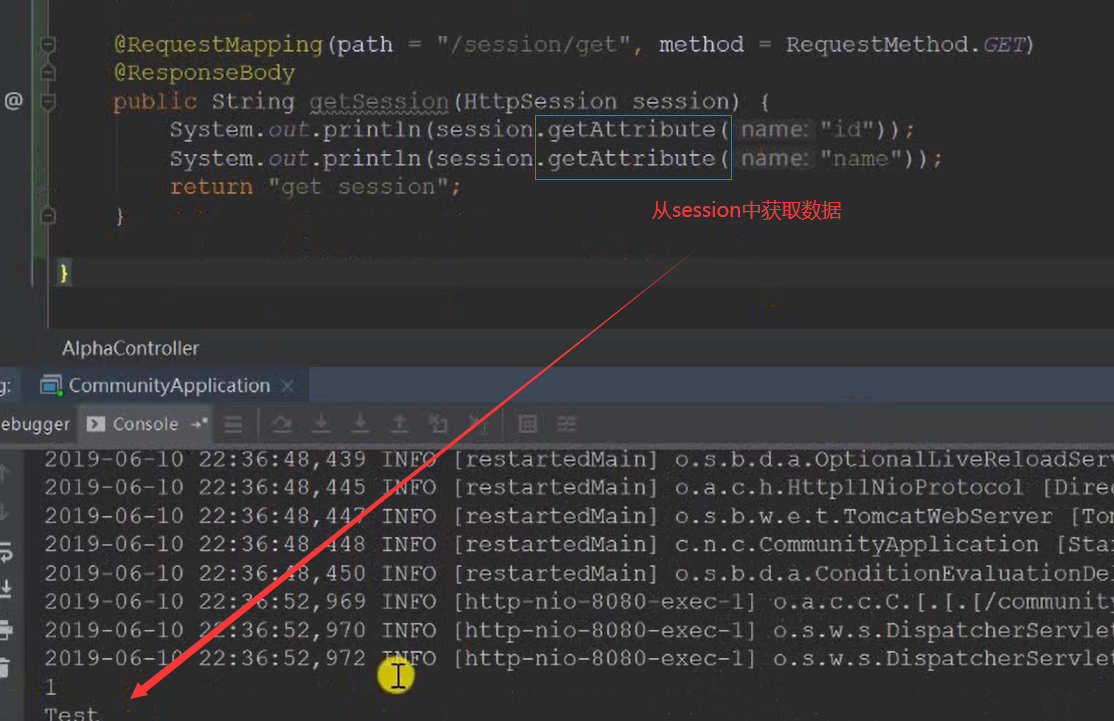Viewport: 1114px width, 721px height.
Task: Click the Print icon in console sidebar
Action: 5,629
